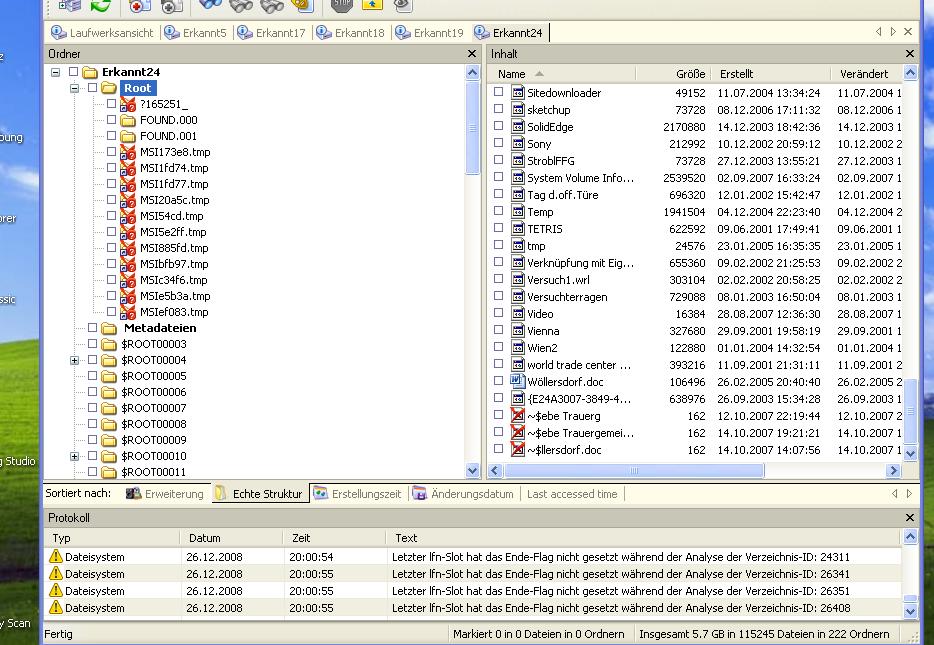Click the $ROOT00003 folder icon
This screenshot has height=645, width=934.
(x=108, y=344)
